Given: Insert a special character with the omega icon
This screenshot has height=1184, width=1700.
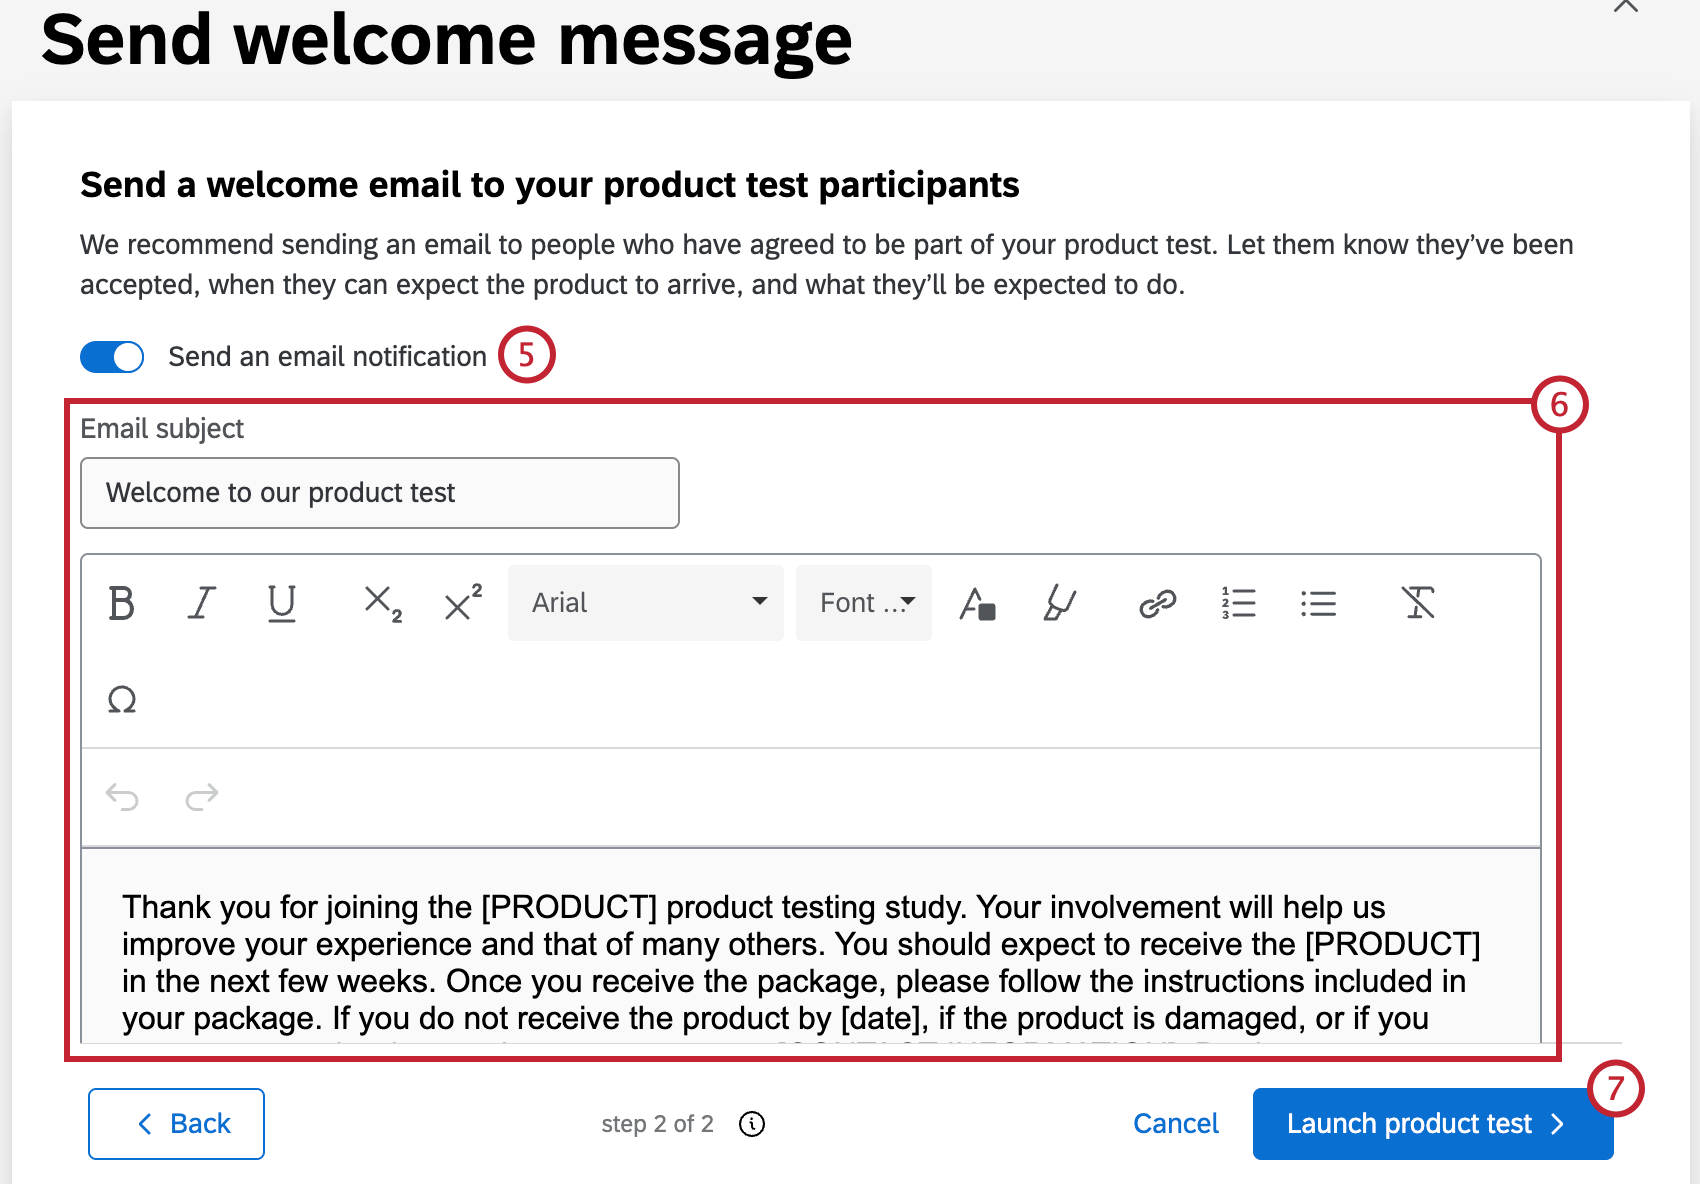Looking at the screenshot, I should (121, 699).
